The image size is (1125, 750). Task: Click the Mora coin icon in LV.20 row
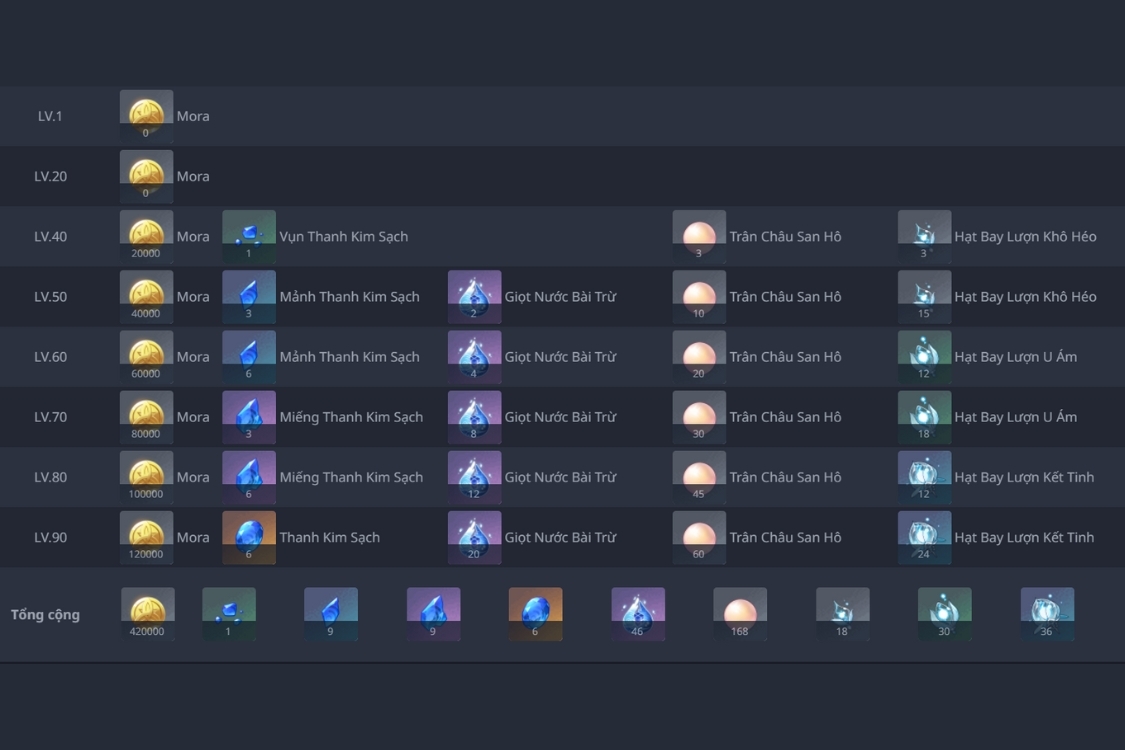[146, 176]
